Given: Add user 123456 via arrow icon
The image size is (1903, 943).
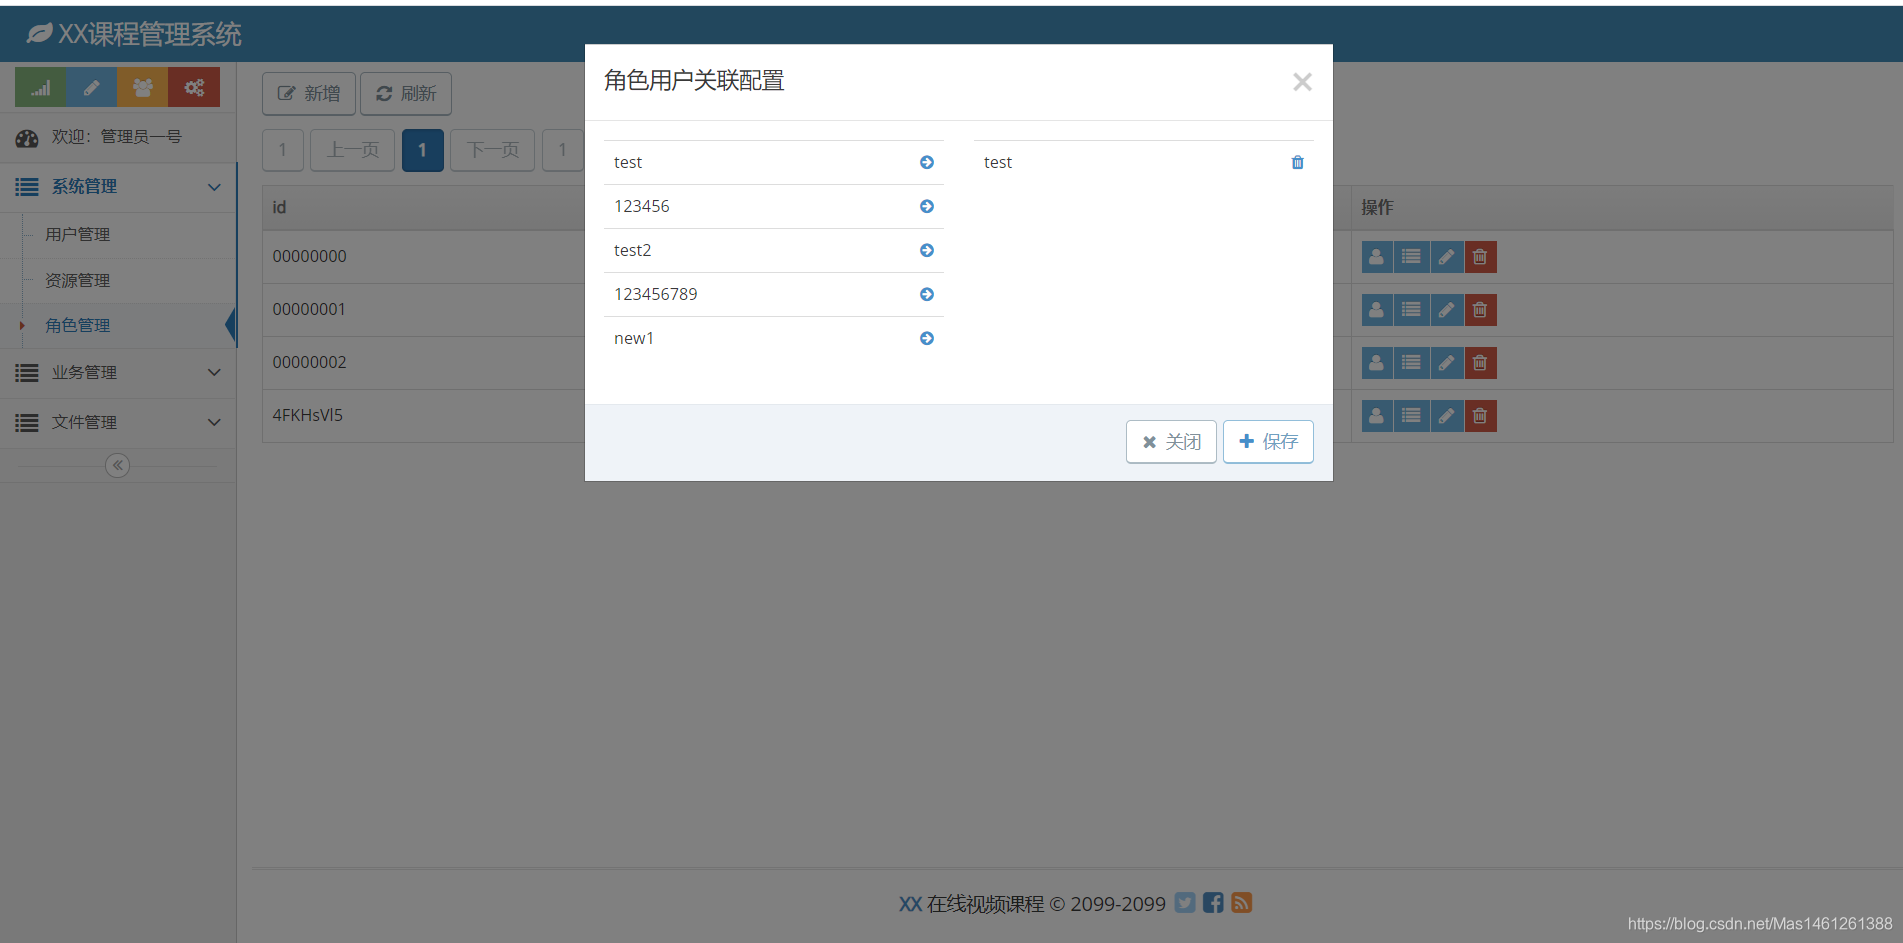Looking at the screenshot, I should click(927, 206).
